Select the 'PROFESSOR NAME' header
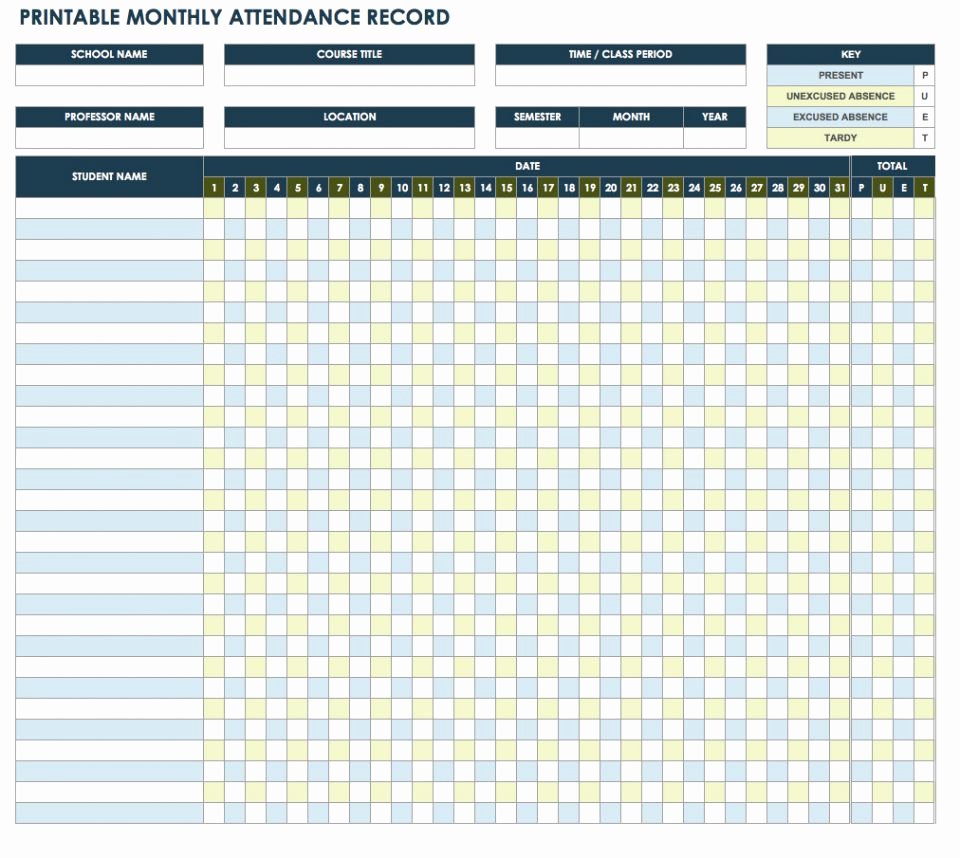The width and height of the screenshot is (960, 858). (109, 117)
